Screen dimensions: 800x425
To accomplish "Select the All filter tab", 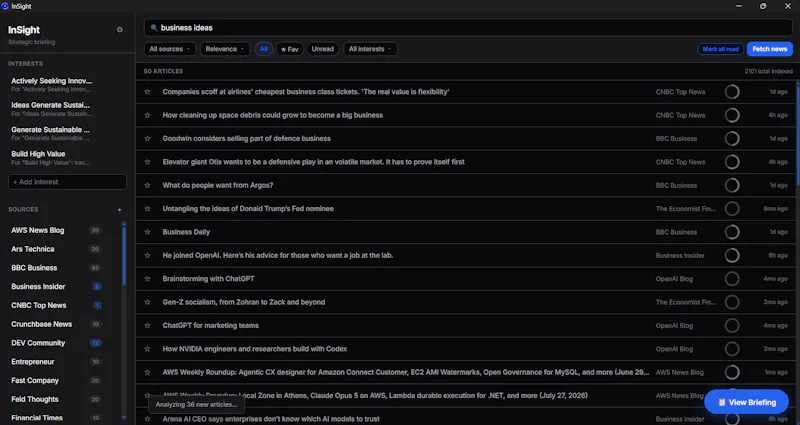I will pyautogui.click(x=263, y=49).
